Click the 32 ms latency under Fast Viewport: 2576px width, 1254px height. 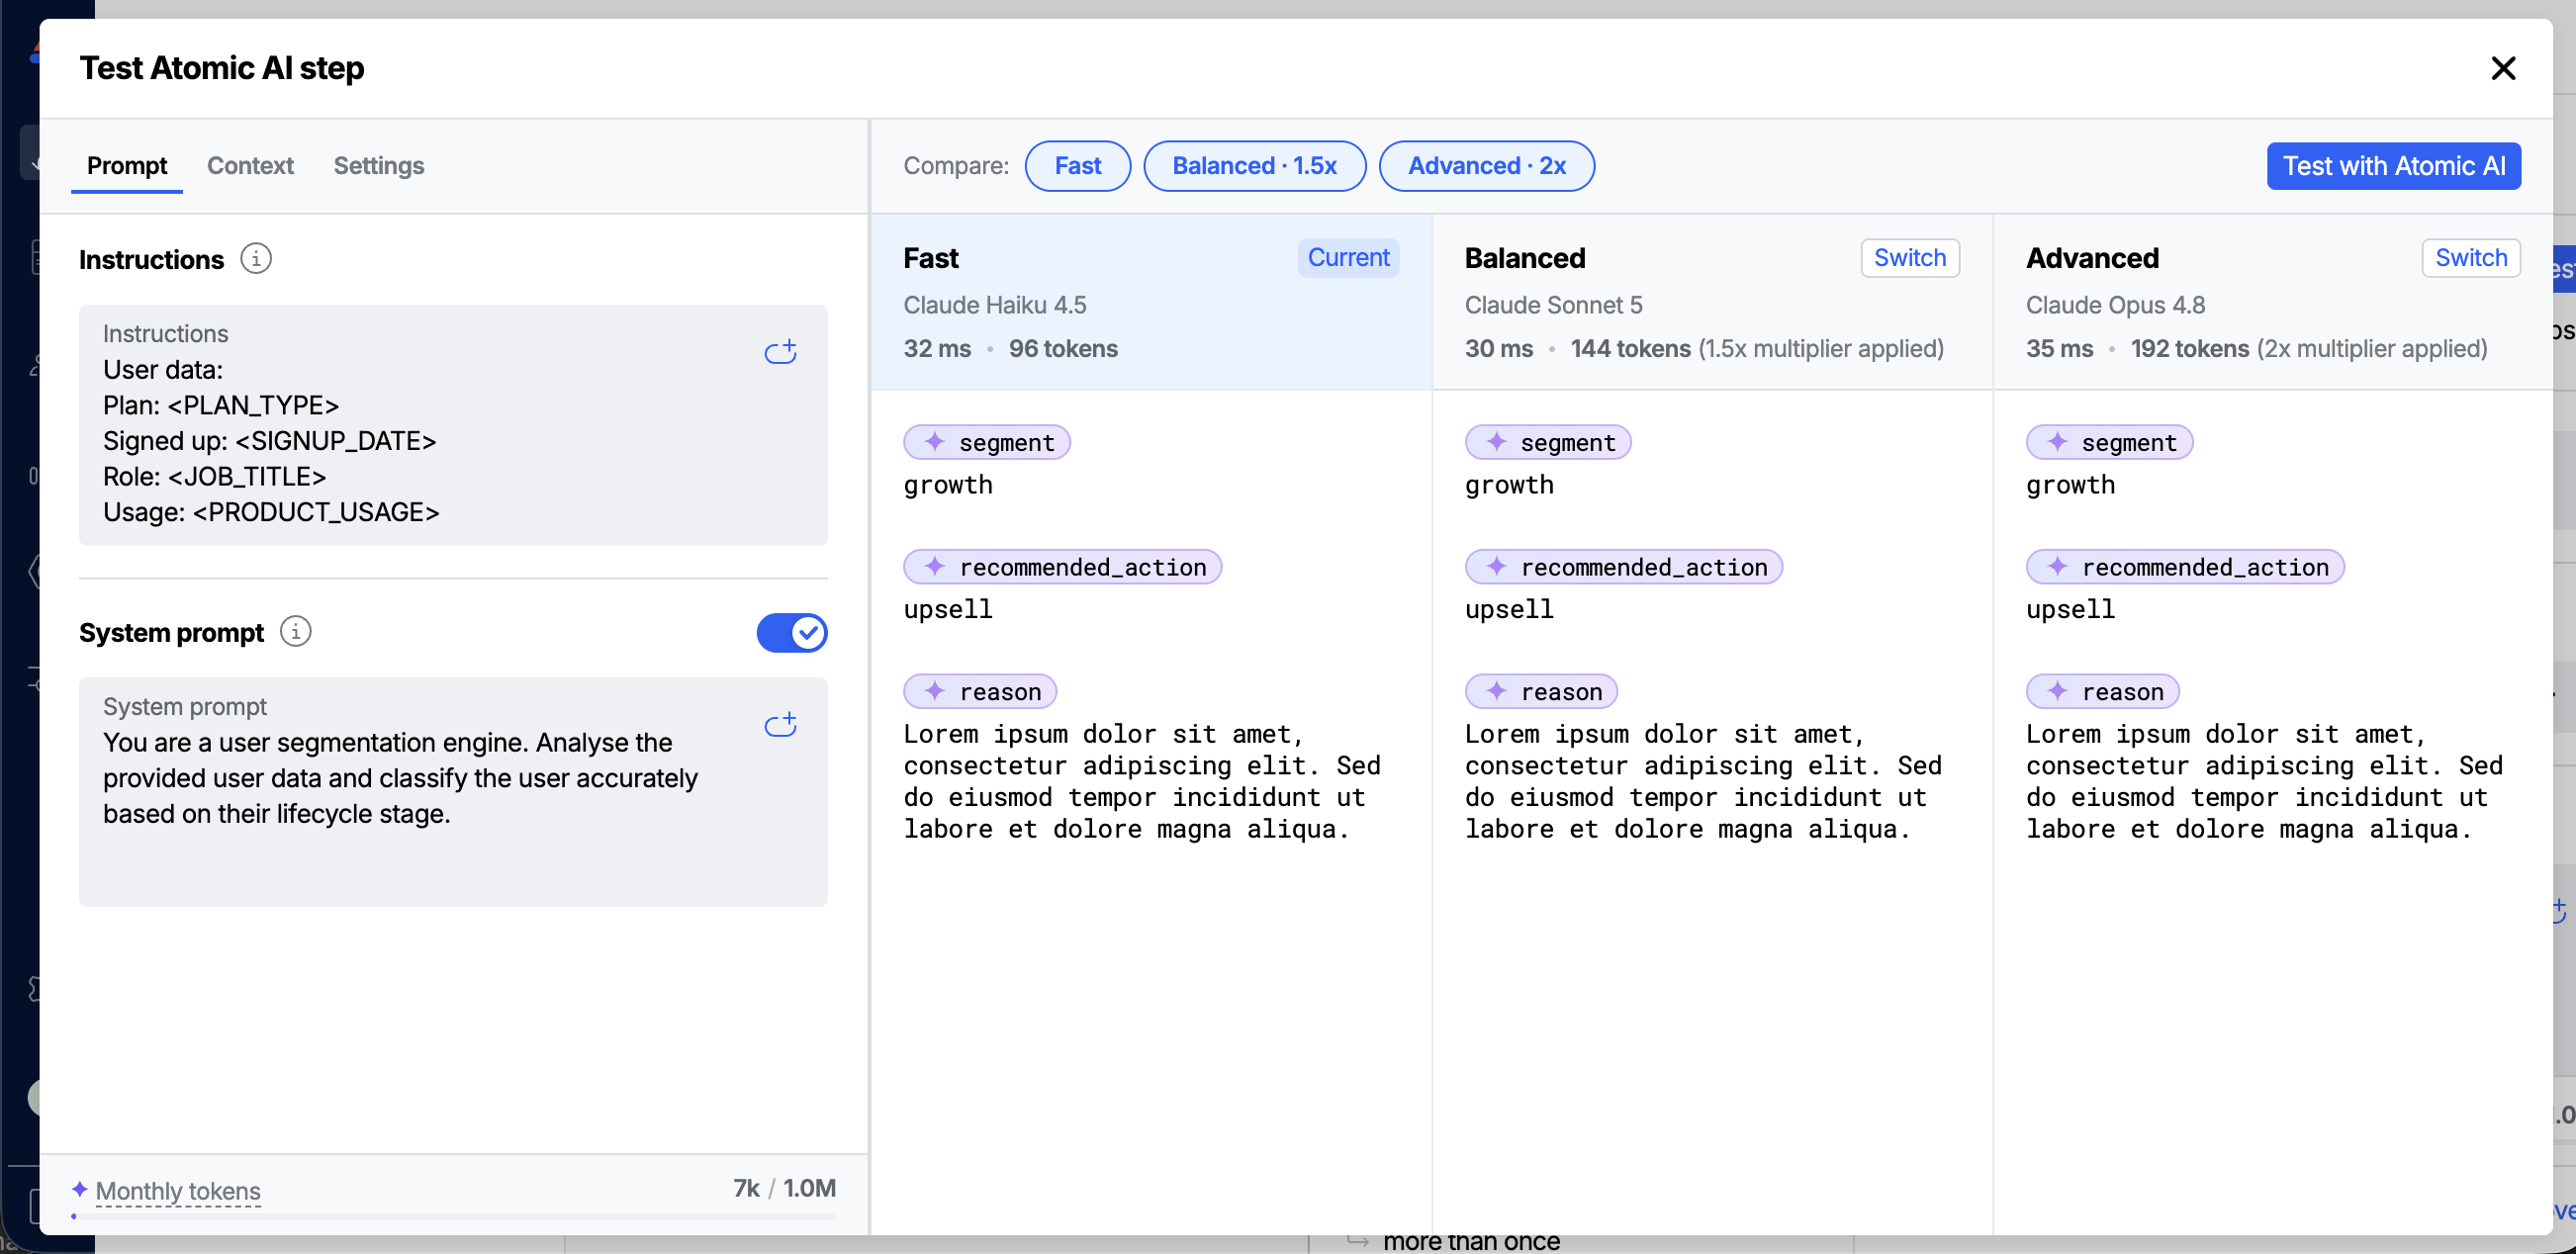[937, 349]
